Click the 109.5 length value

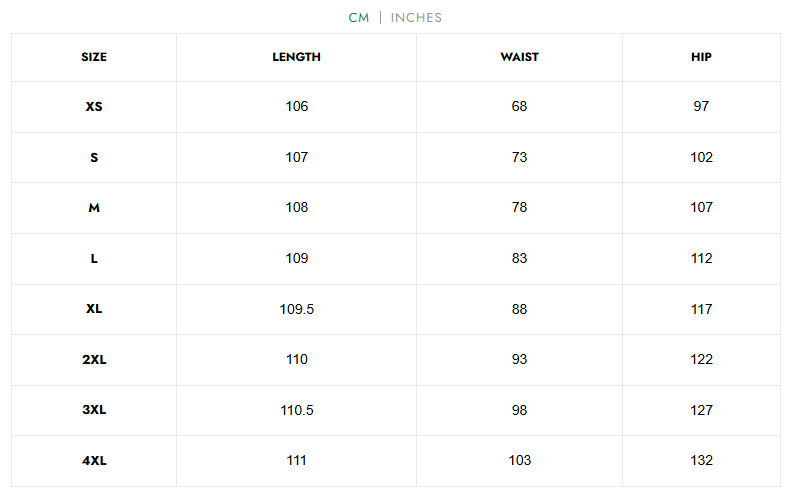coord(296,309)
